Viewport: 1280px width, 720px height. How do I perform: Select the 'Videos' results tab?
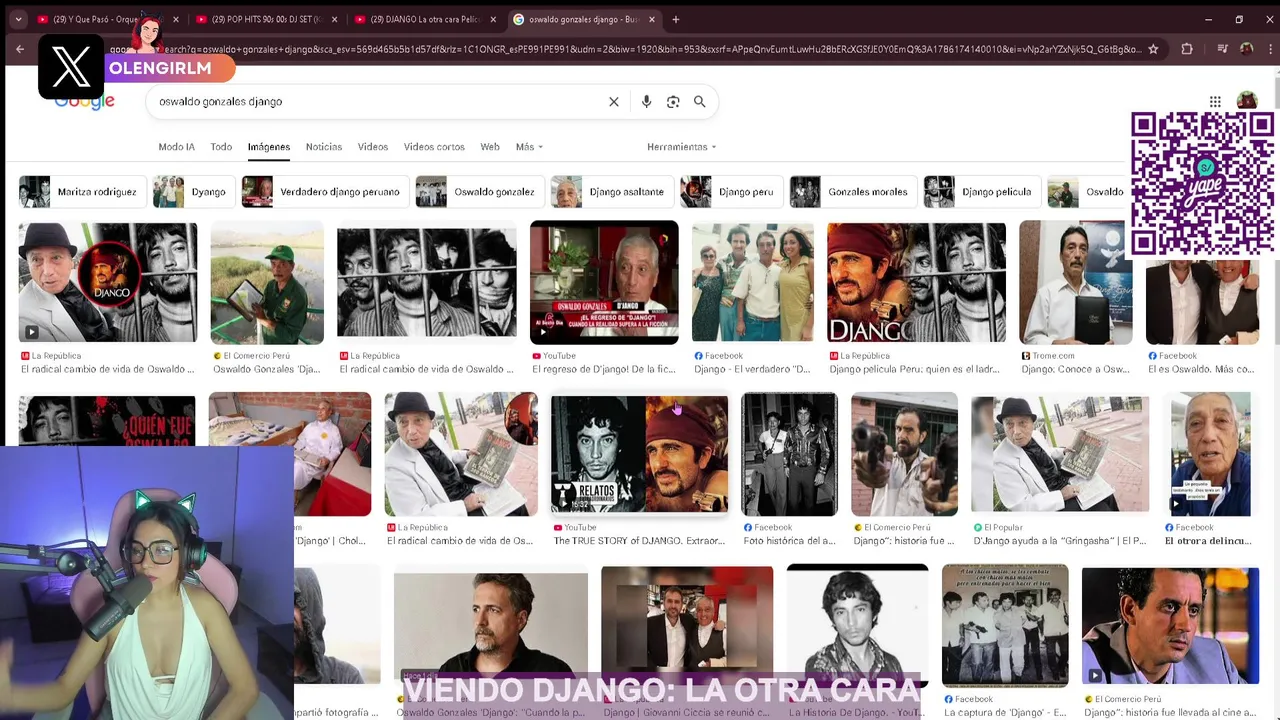[373, 147]
